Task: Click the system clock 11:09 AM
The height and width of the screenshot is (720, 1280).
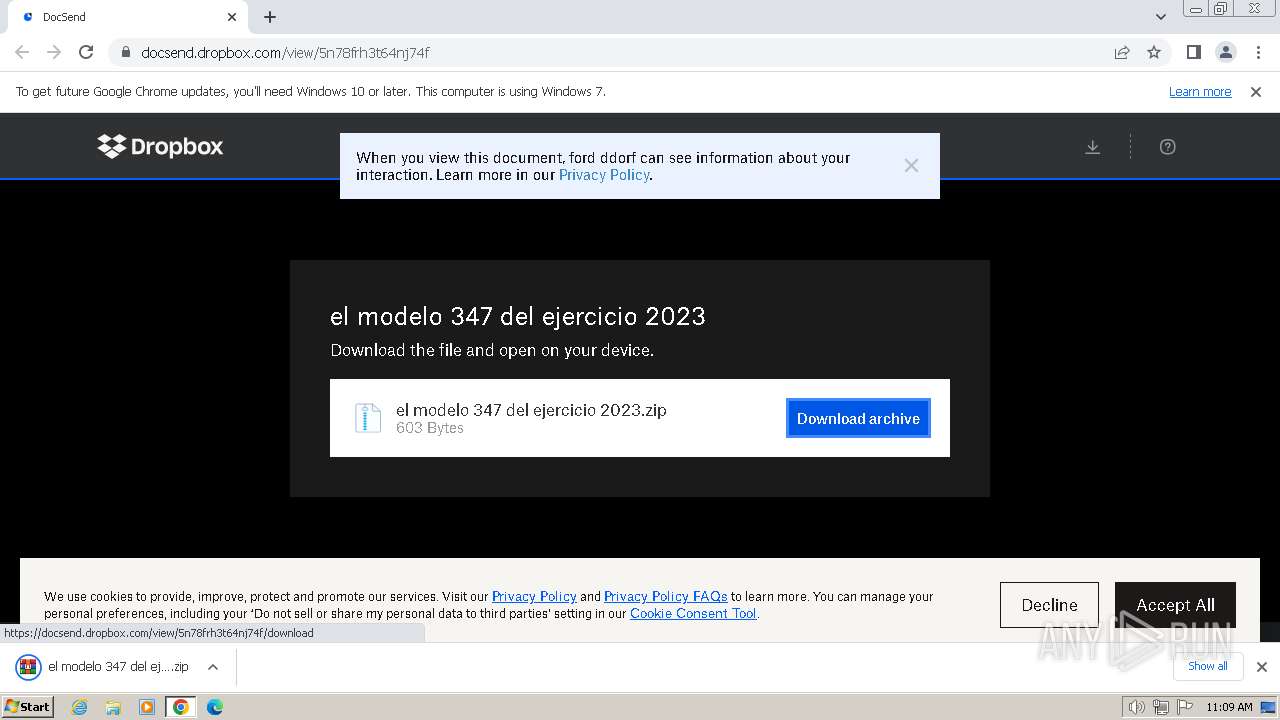Action: (x=1229, y=707)
